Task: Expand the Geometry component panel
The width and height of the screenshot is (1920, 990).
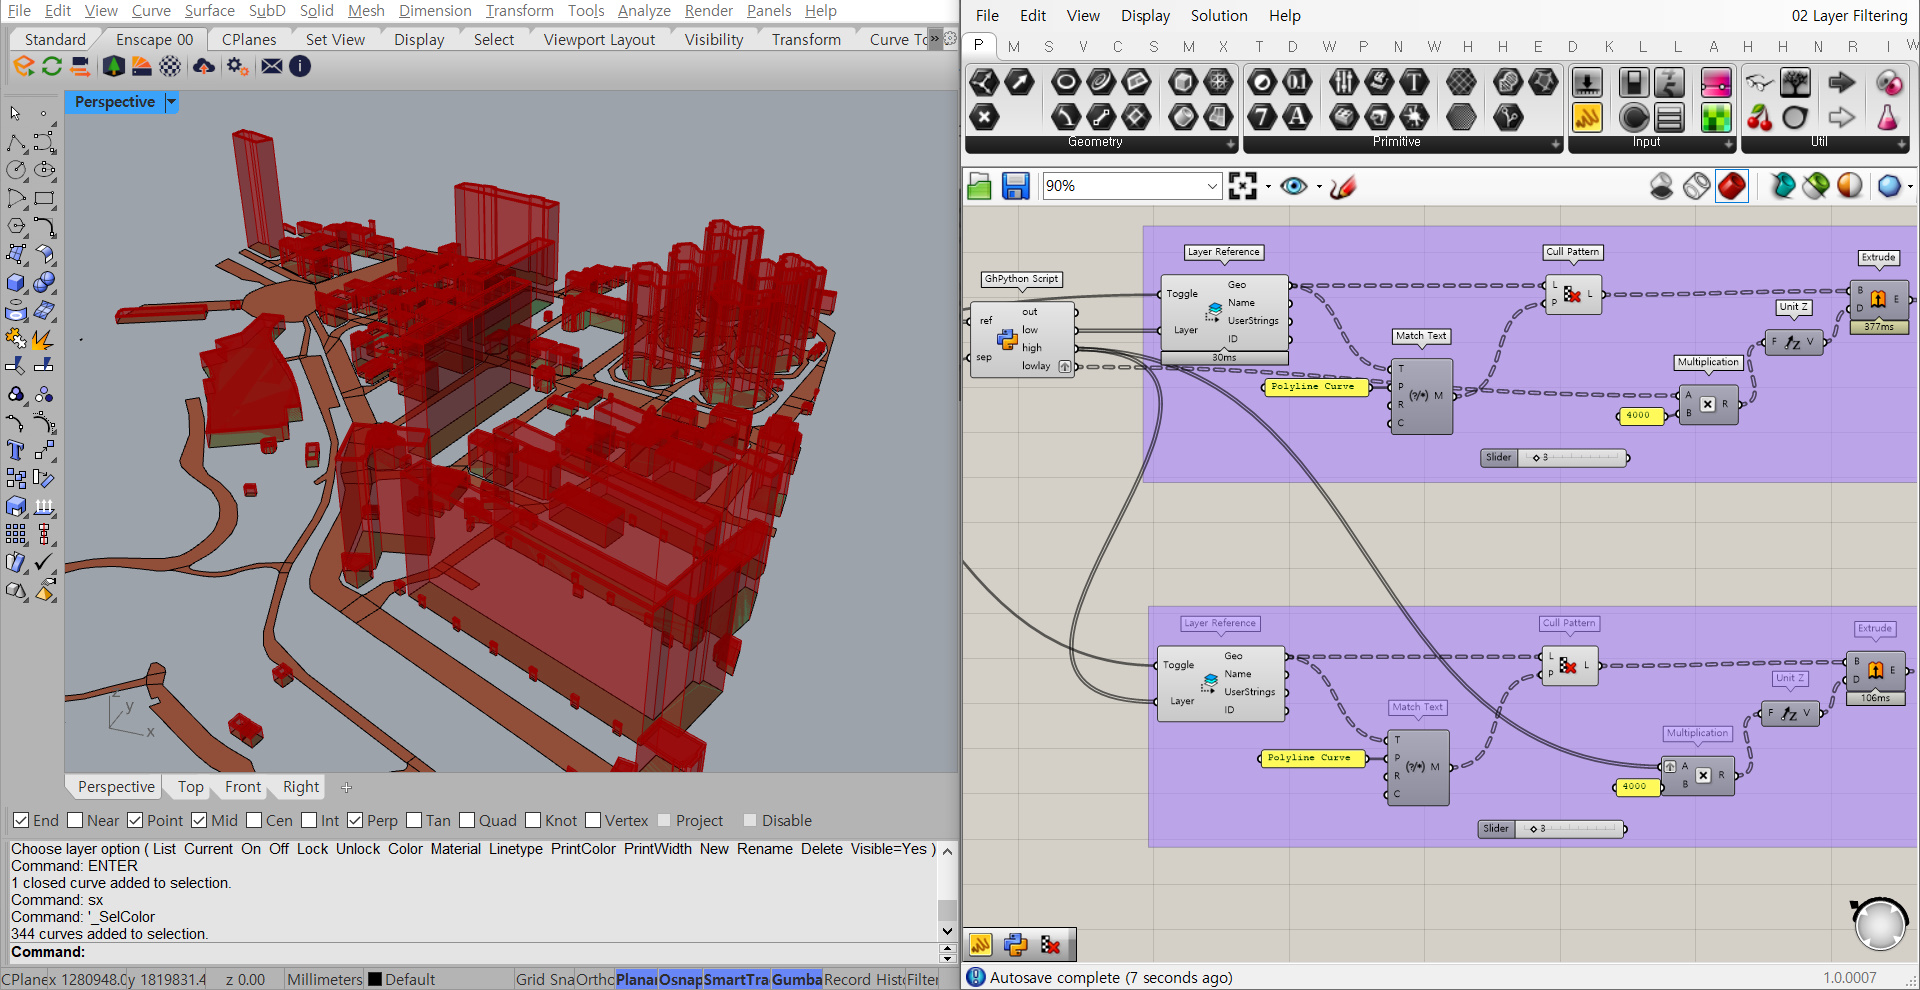Action: (x=1231, y=144)
